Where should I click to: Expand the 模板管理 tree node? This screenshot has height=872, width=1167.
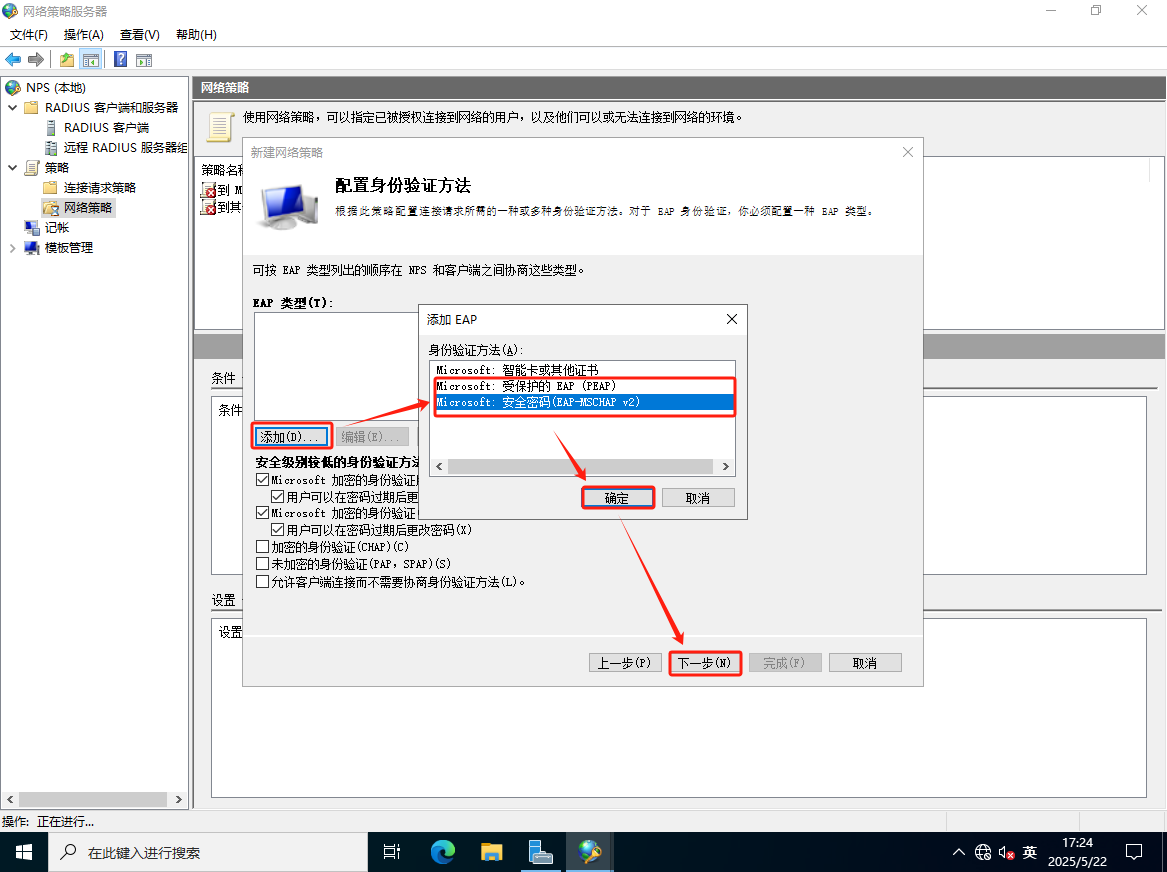pos(13,249)
